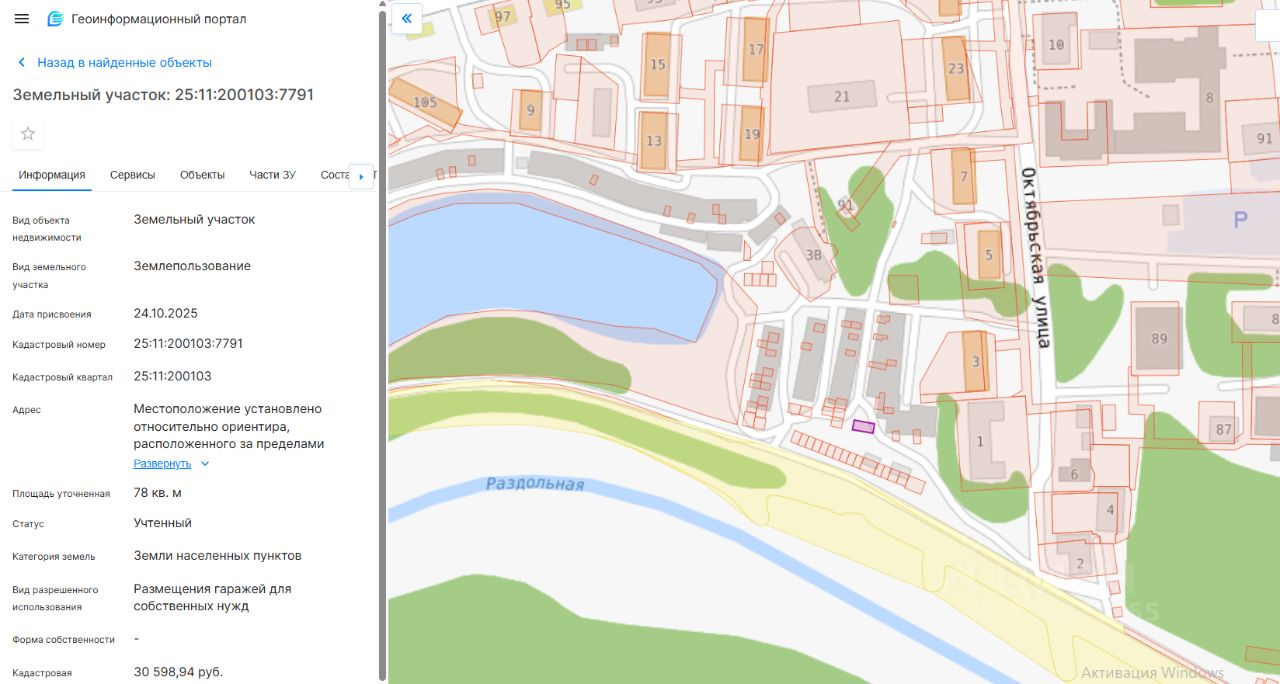Image resolution: width=1280 pixels, height=684 pixels.
Task: Click the status value Учтенный
Action: pyautogui.click(x=163, y=523)
